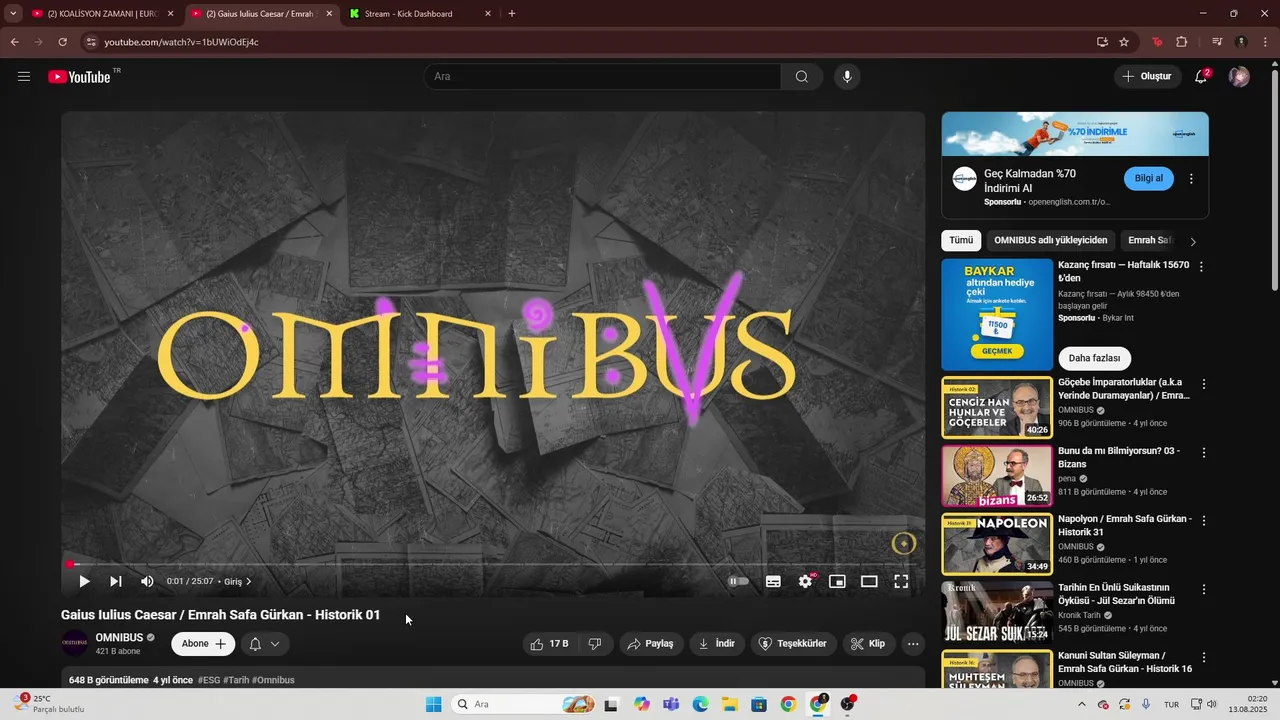
Task: Open the Giriş chapter list
Action: tap(237, 582)
